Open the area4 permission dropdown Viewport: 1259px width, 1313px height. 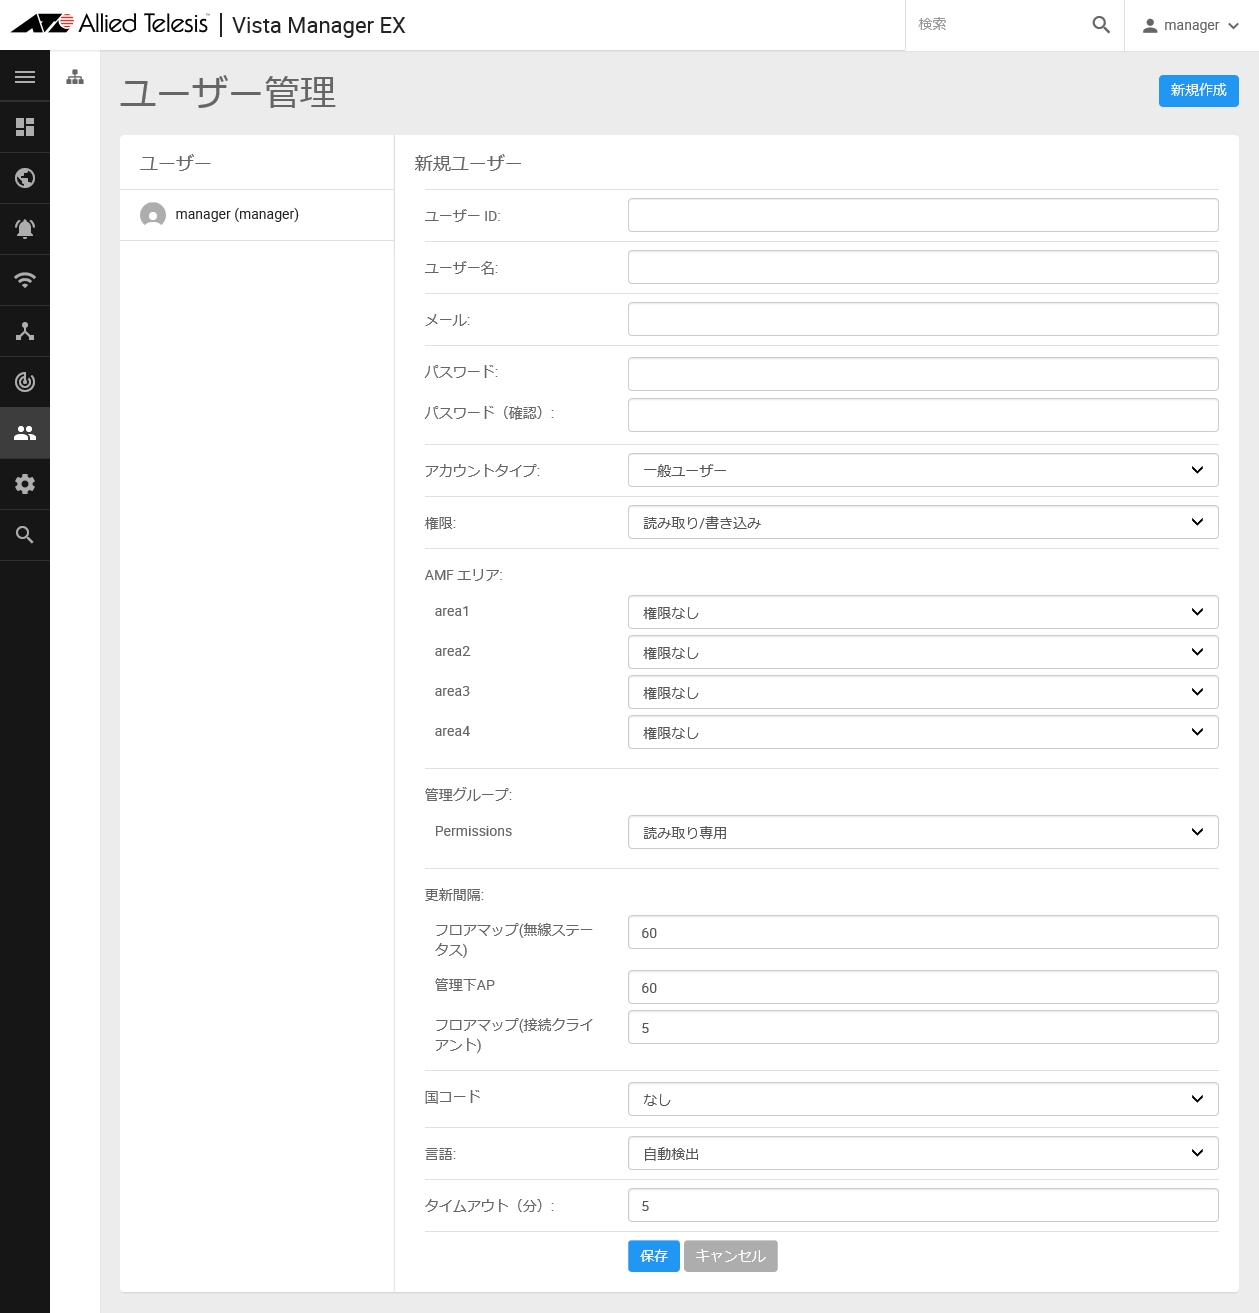(923, 732)
